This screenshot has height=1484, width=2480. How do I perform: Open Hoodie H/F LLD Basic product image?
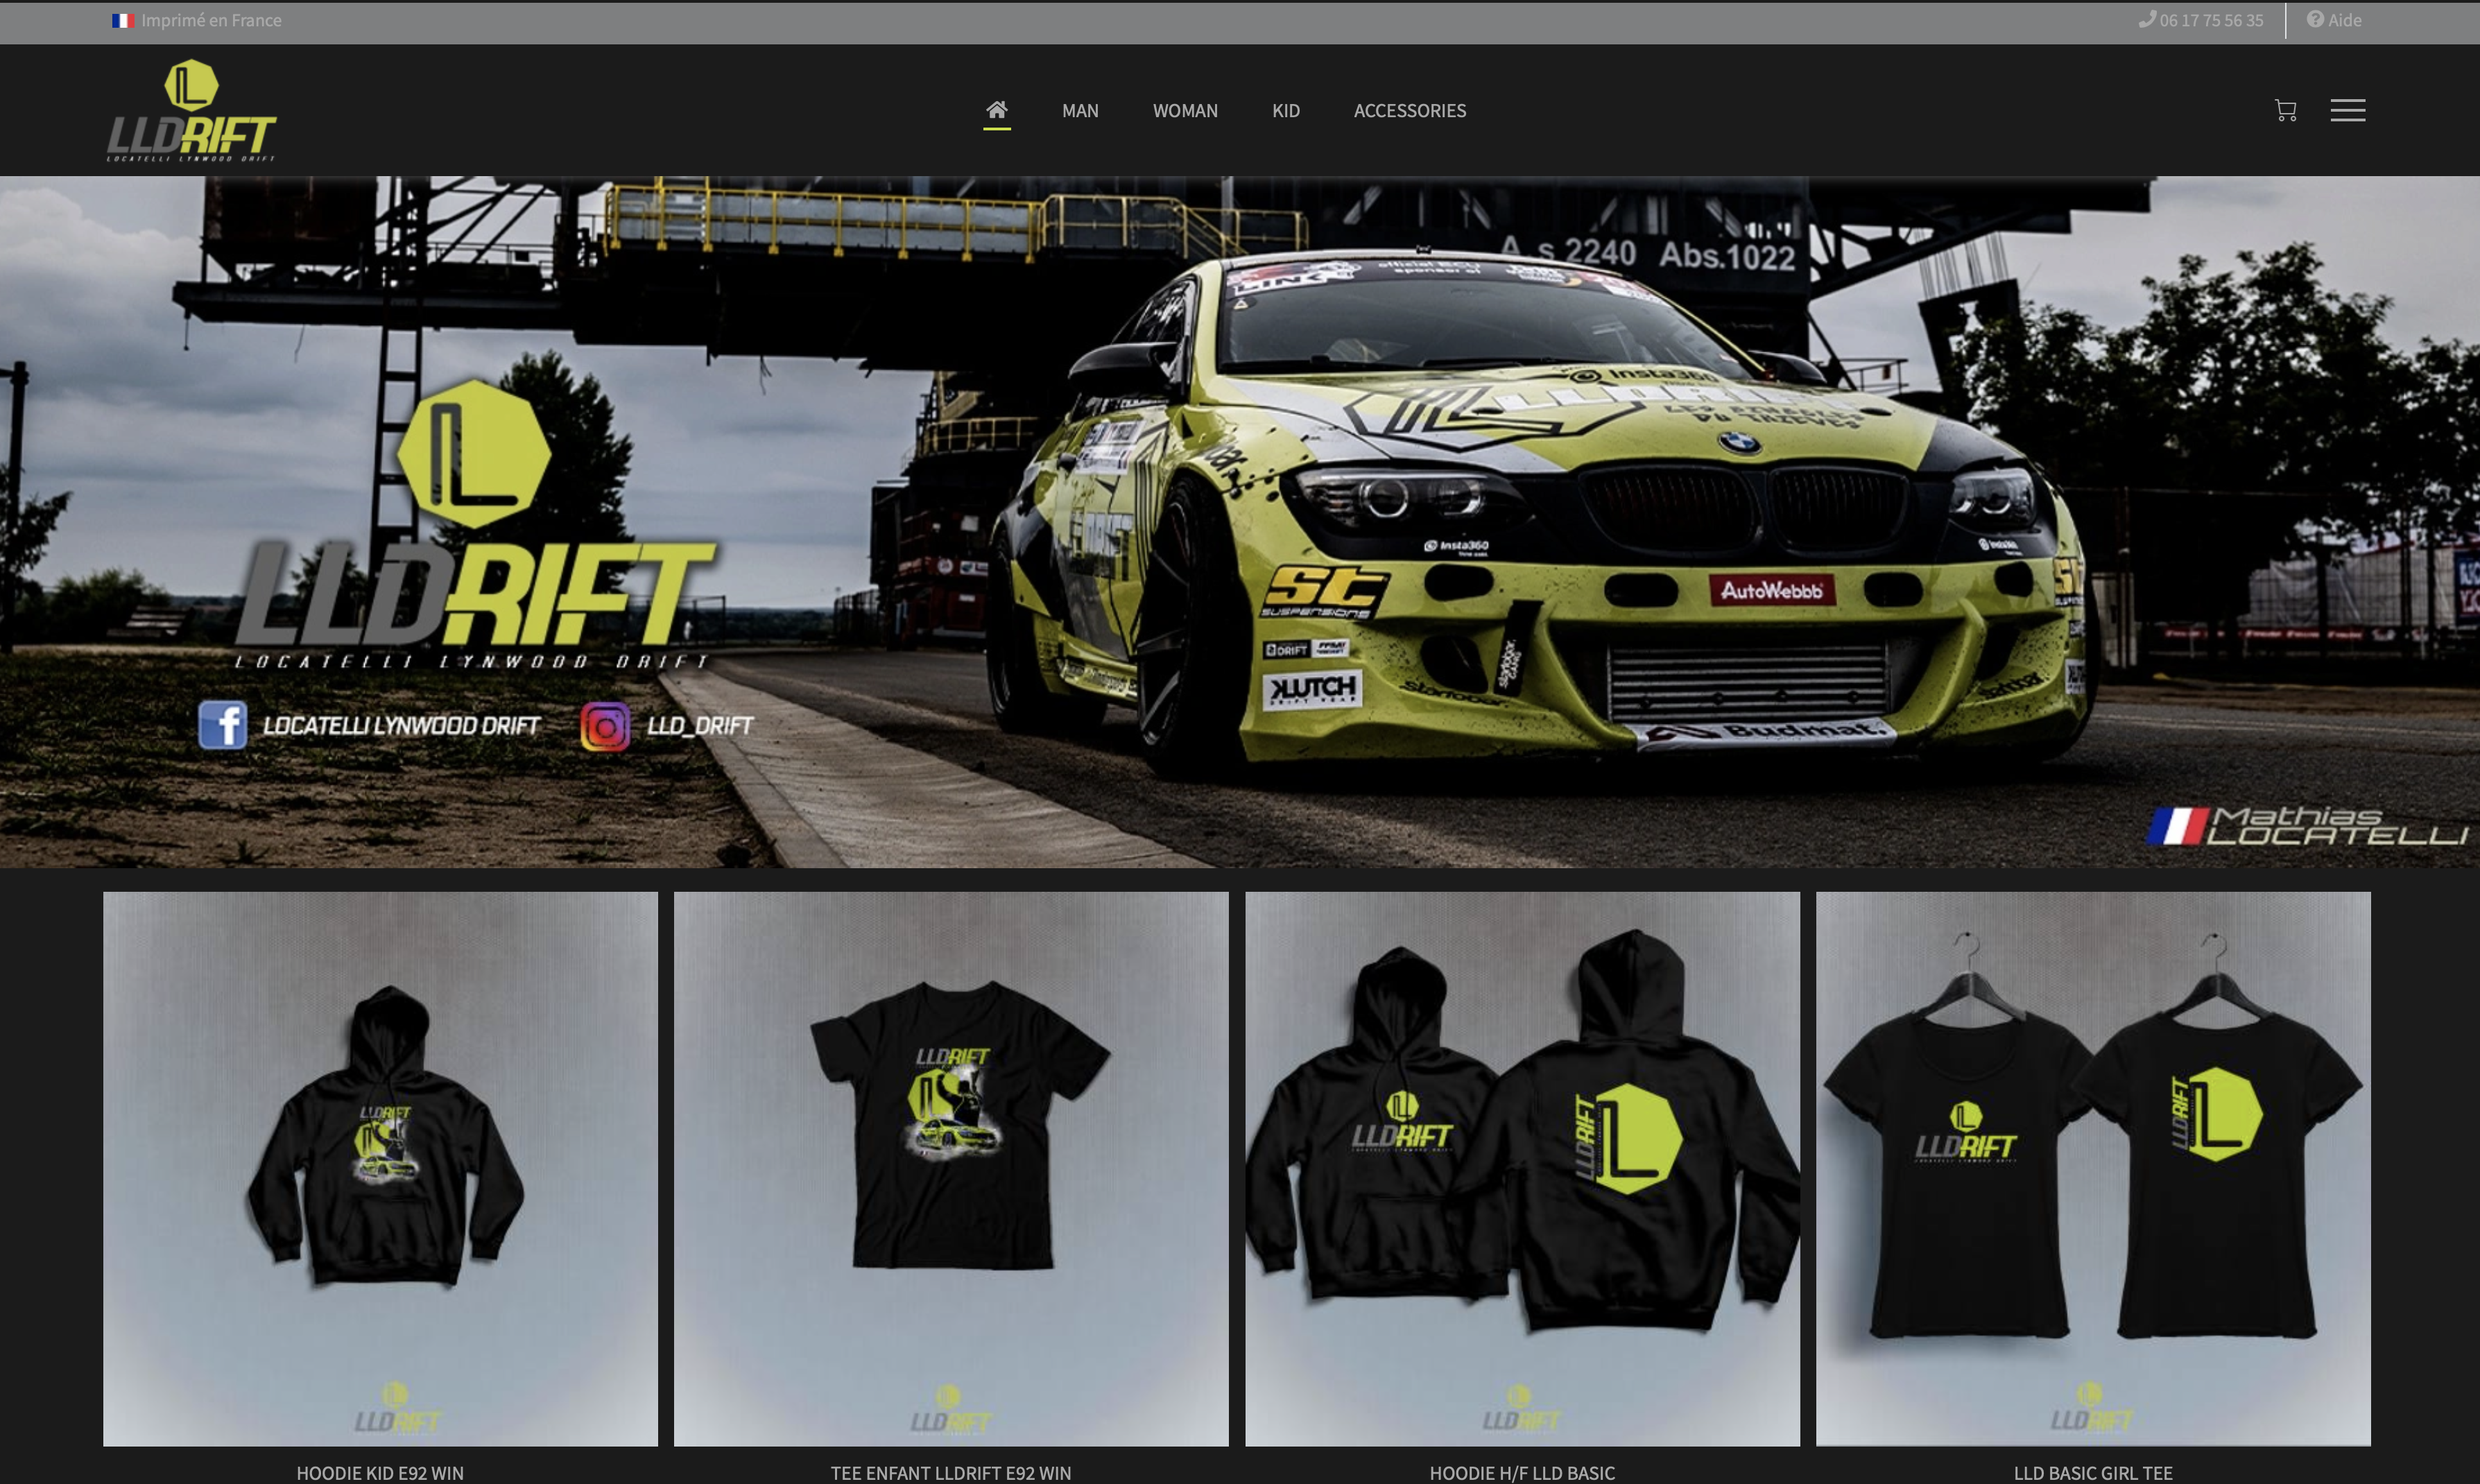[x=1522, y=1168]
